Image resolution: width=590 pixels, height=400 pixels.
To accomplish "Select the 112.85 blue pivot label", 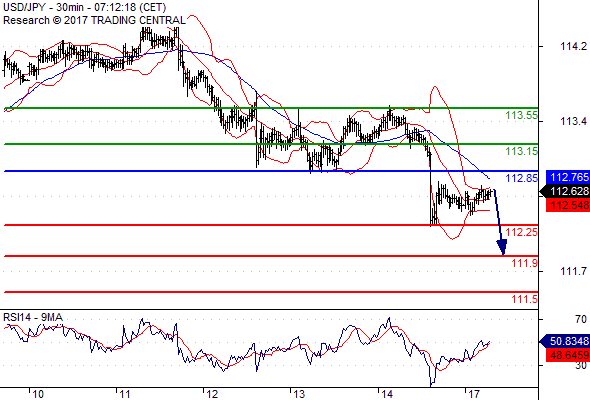I will pos(522,178).
